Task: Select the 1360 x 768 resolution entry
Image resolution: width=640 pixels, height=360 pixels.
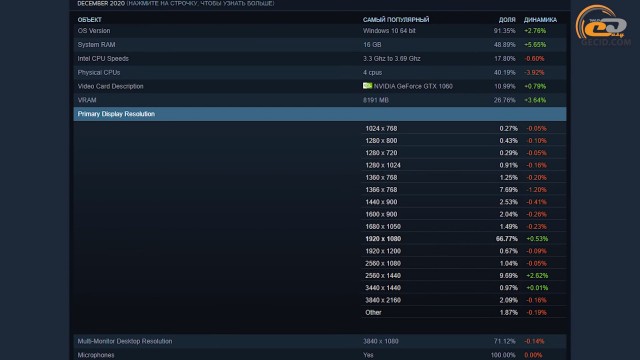Action: click(x=381, y=178)
